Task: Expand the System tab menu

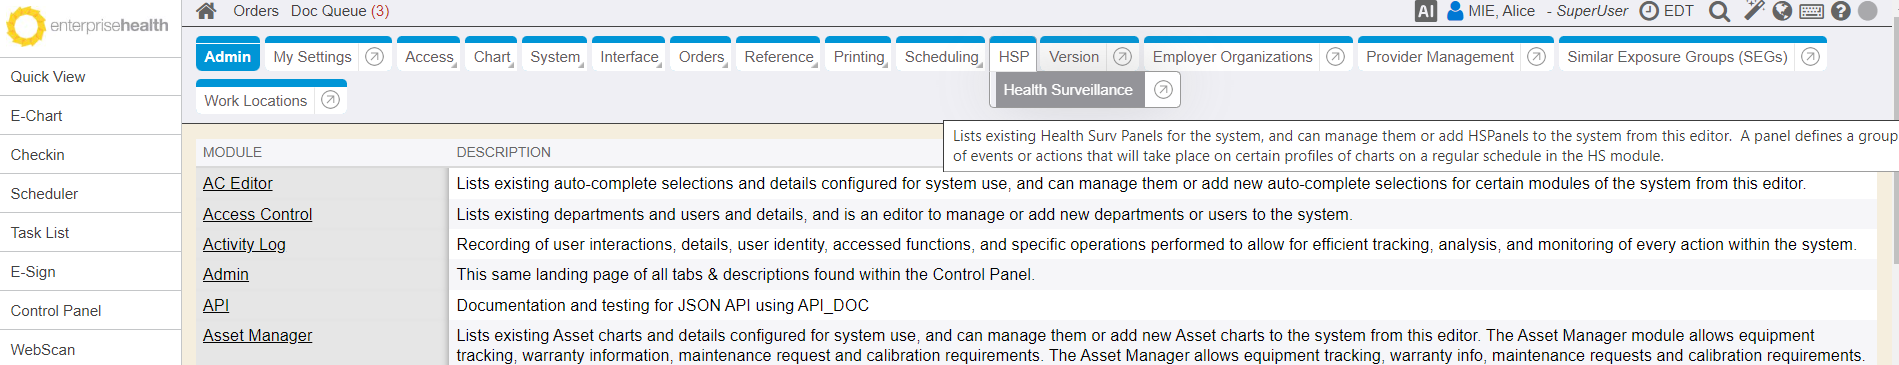Action: pyautogui.click(x=555, y=57)
